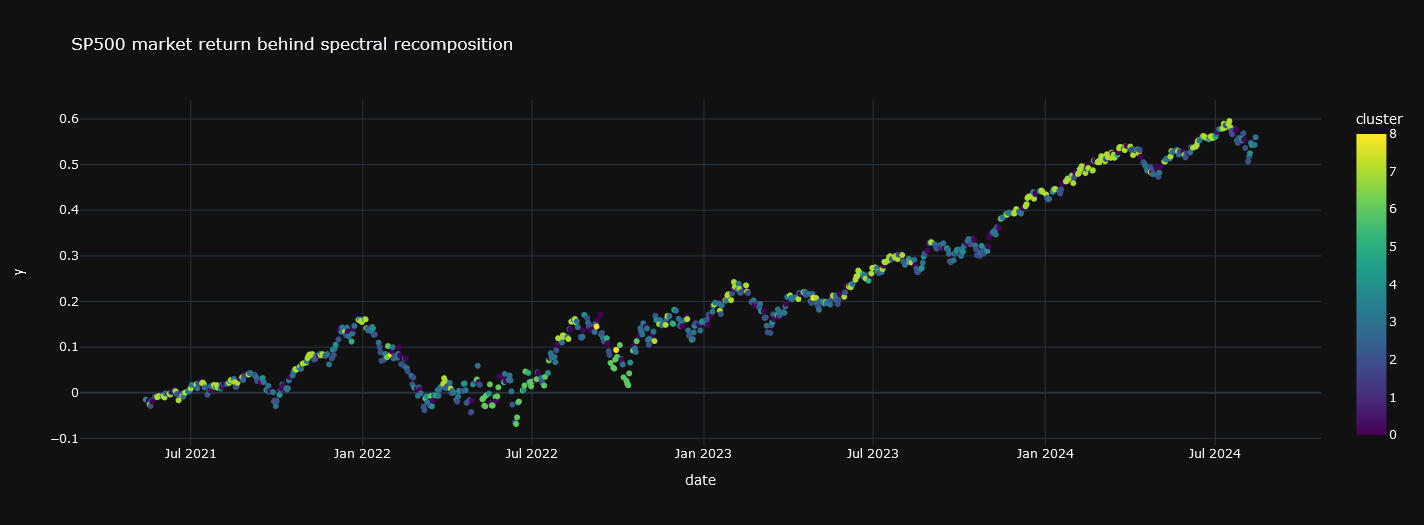Click the highest data point near Jul 2024

(x=1229, y=121)
